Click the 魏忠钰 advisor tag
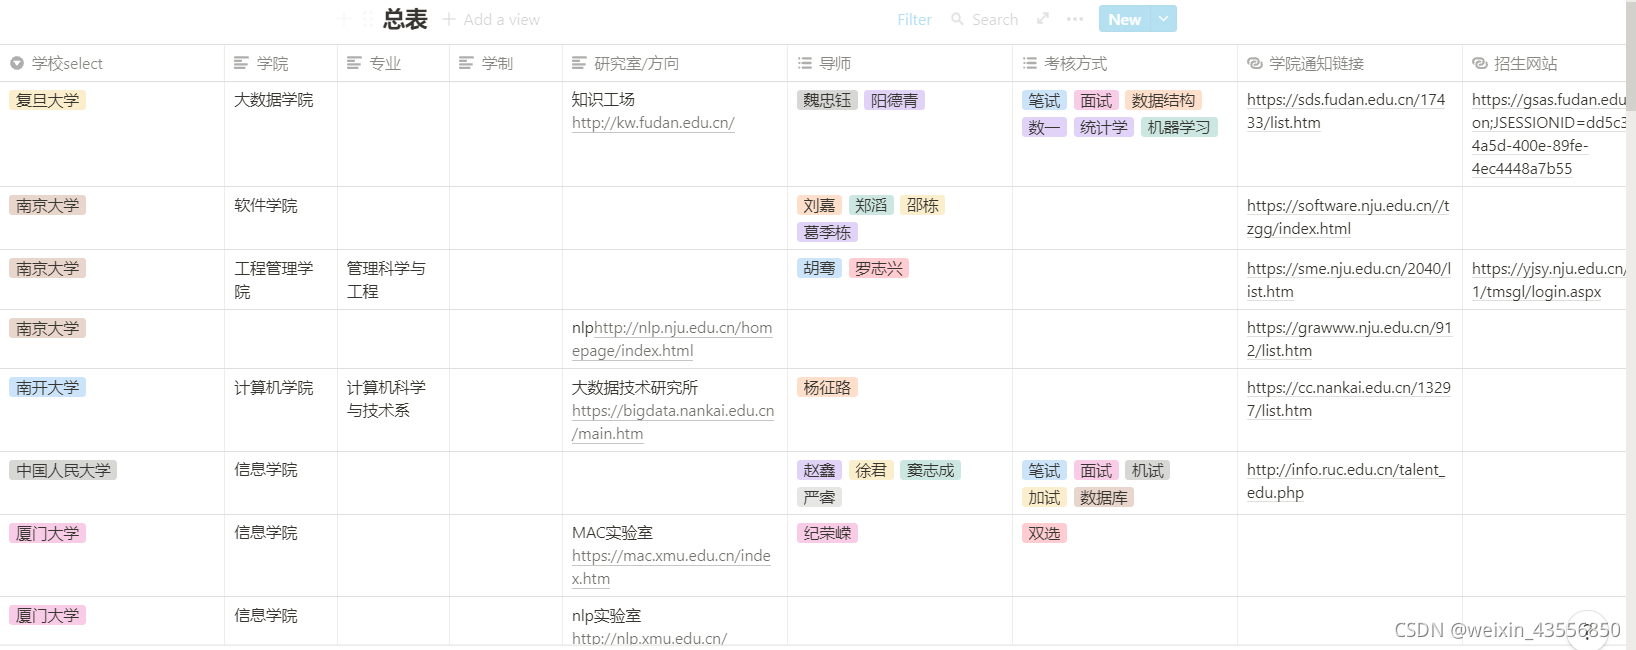 point(827,100)
